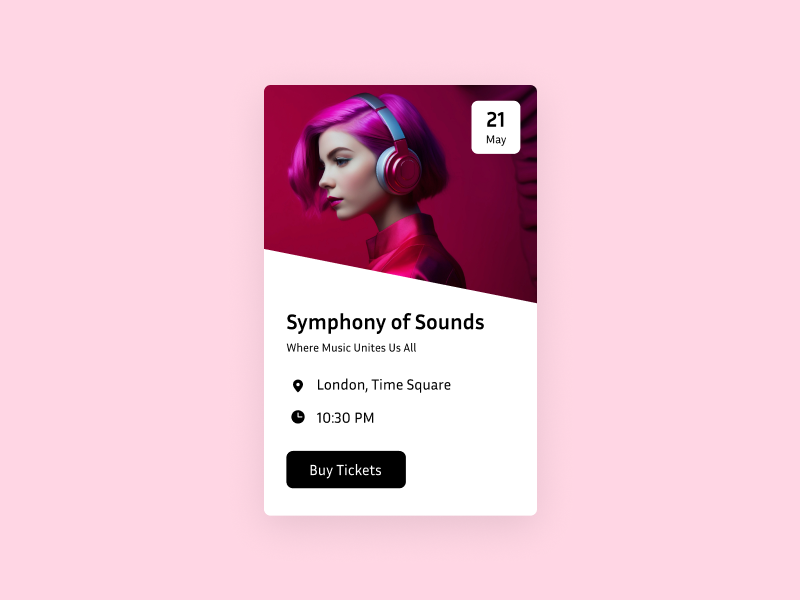Click the clock icon beside 10:30 PM
This screenshot has width=800, height=600.
298,417
